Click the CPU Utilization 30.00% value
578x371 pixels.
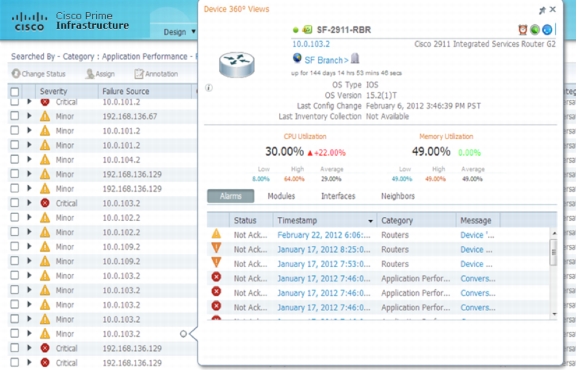pos(285,152)
